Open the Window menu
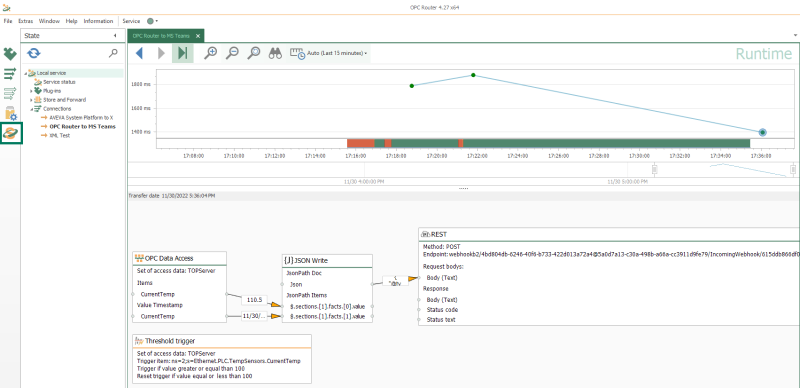Image resolution: width=800 pixels, height=388 pixels. 49,21
